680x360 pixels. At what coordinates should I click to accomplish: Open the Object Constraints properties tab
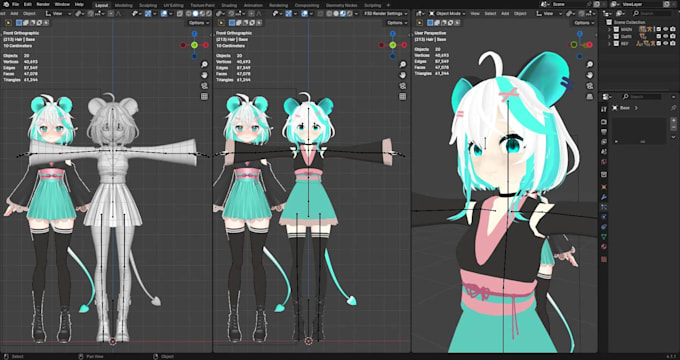604,227
